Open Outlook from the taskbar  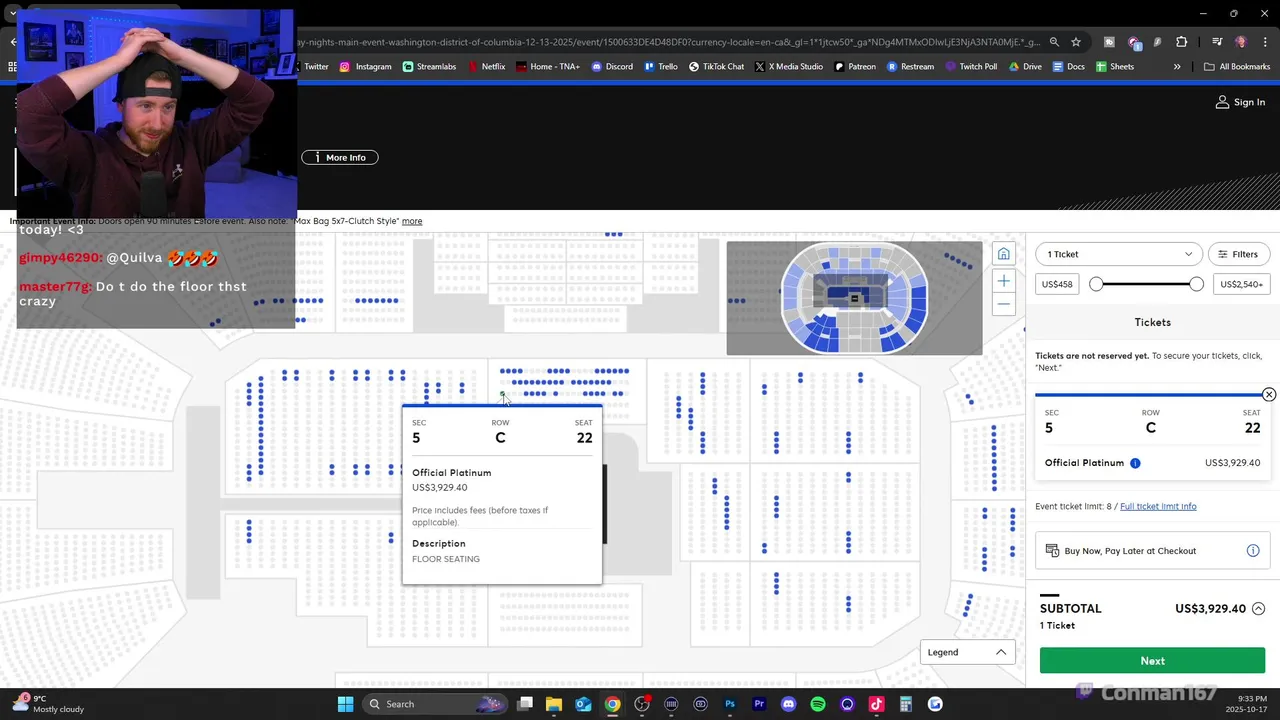pos(583,704)
